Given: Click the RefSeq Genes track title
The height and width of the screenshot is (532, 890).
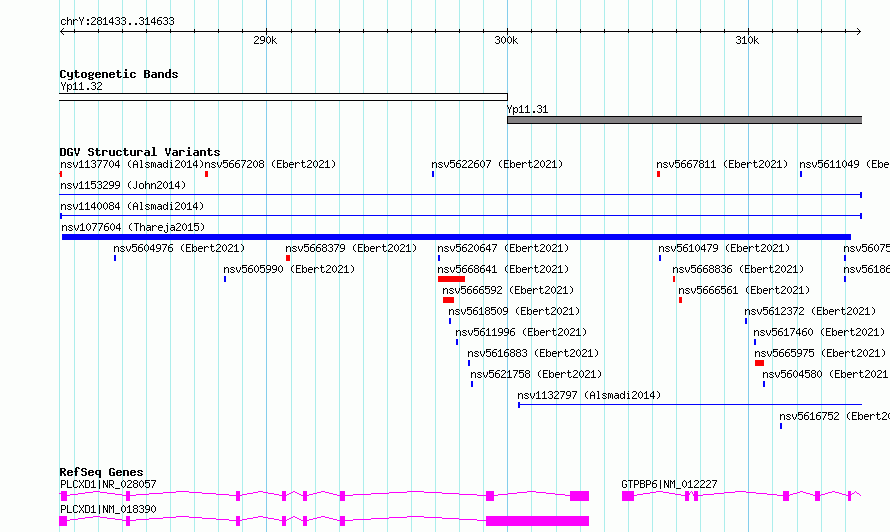Looking at the screenshot, I should click(x=101, y=472).
